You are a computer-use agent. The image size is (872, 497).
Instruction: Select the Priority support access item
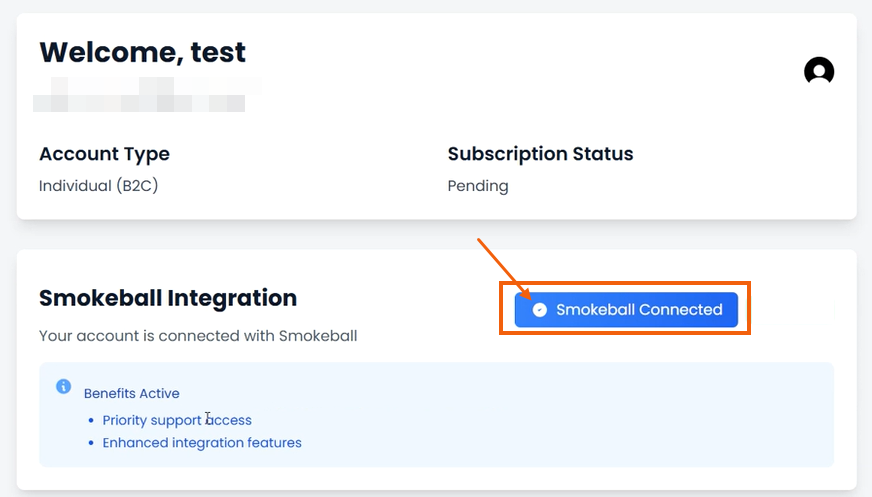coord(177,420)
